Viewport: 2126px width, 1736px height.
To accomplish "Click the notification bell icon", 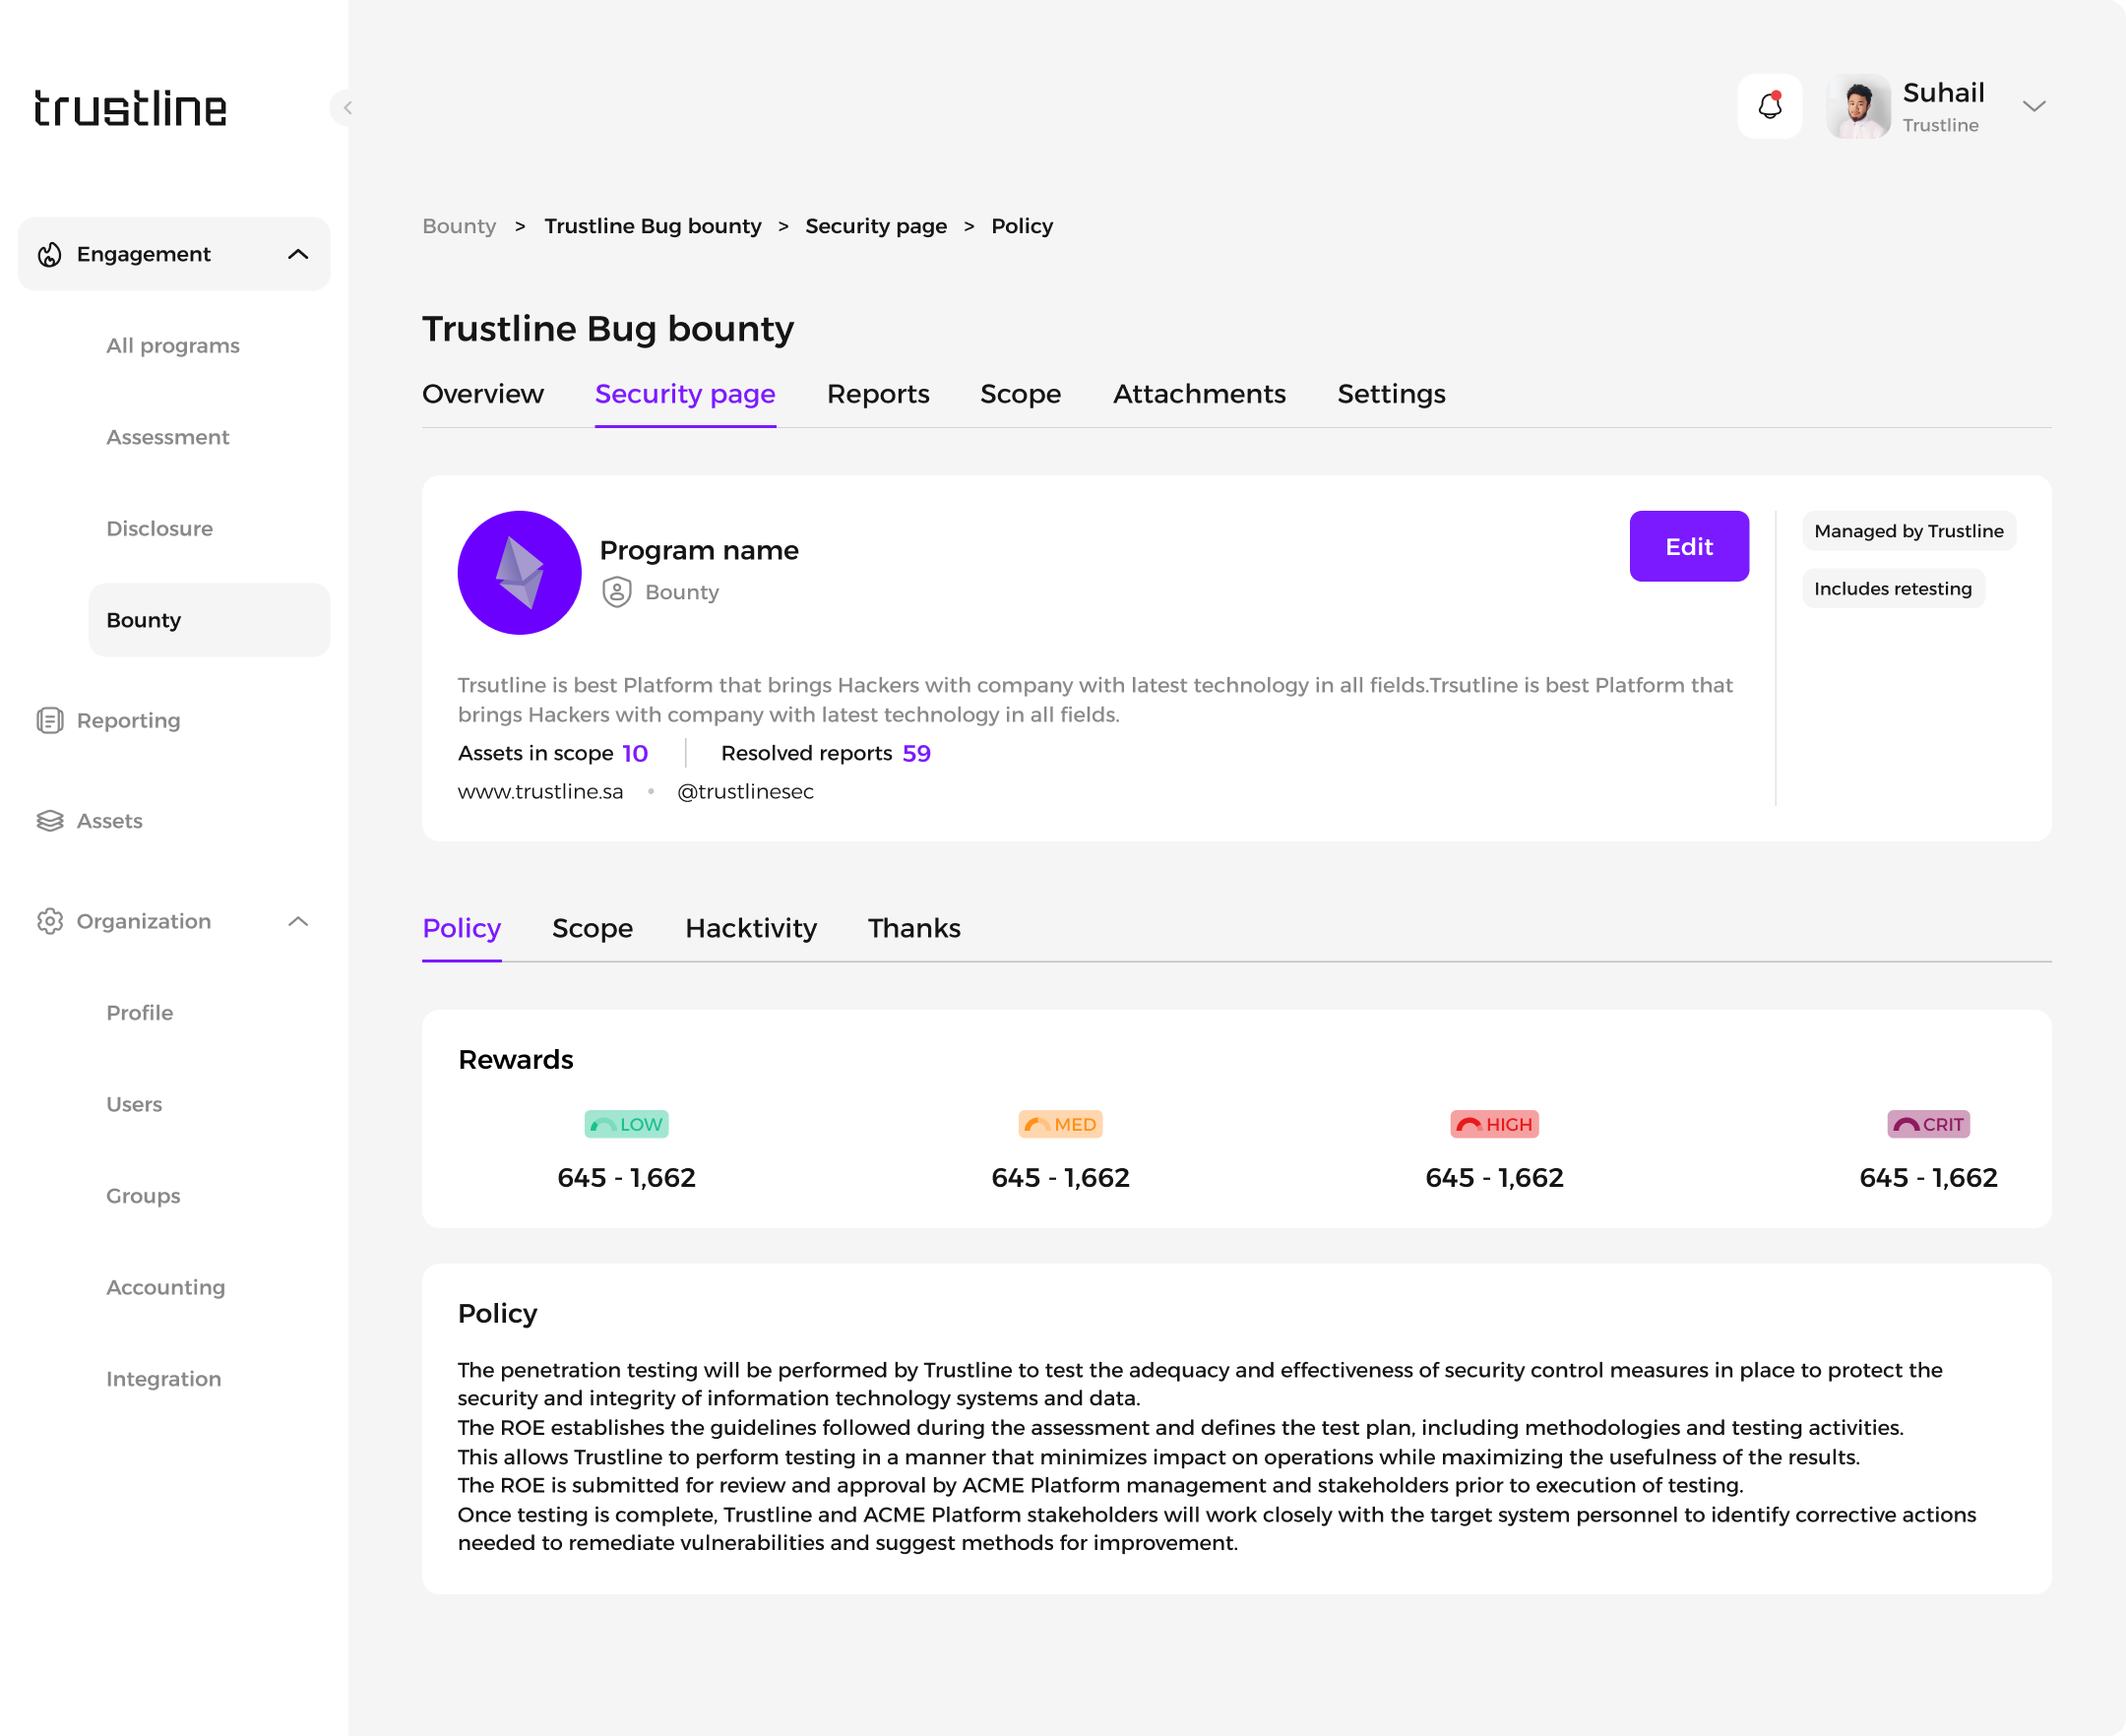I will 1769,106.
